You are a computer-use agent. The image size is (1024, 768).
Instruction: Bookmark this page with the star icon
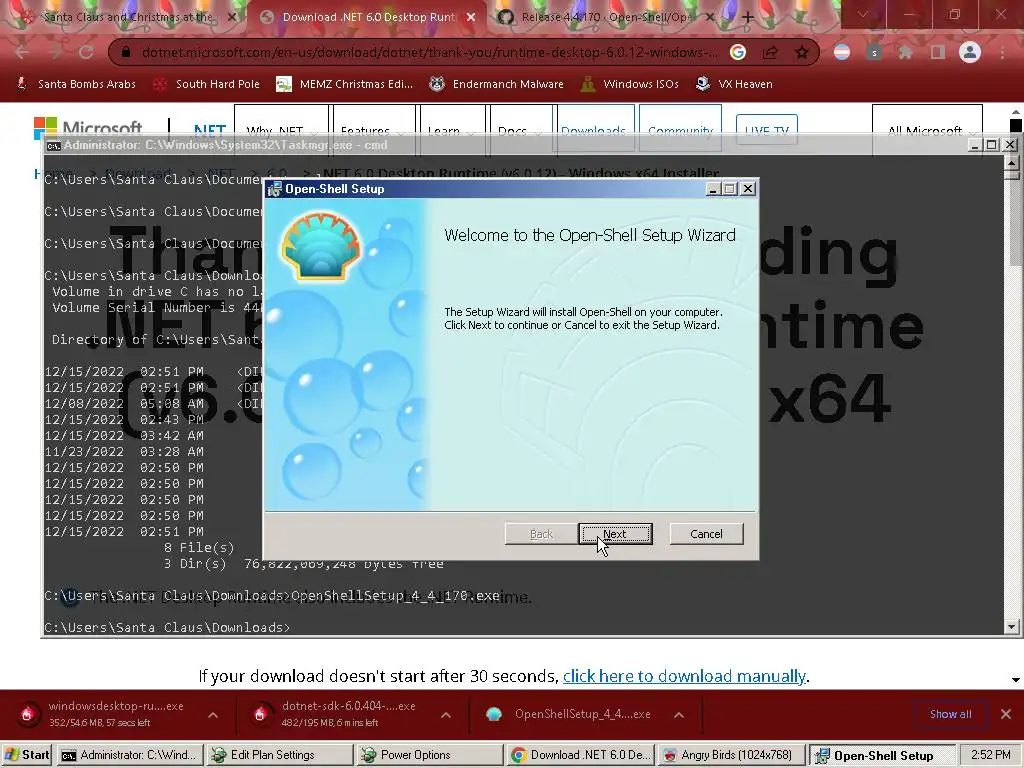point(802,52)
